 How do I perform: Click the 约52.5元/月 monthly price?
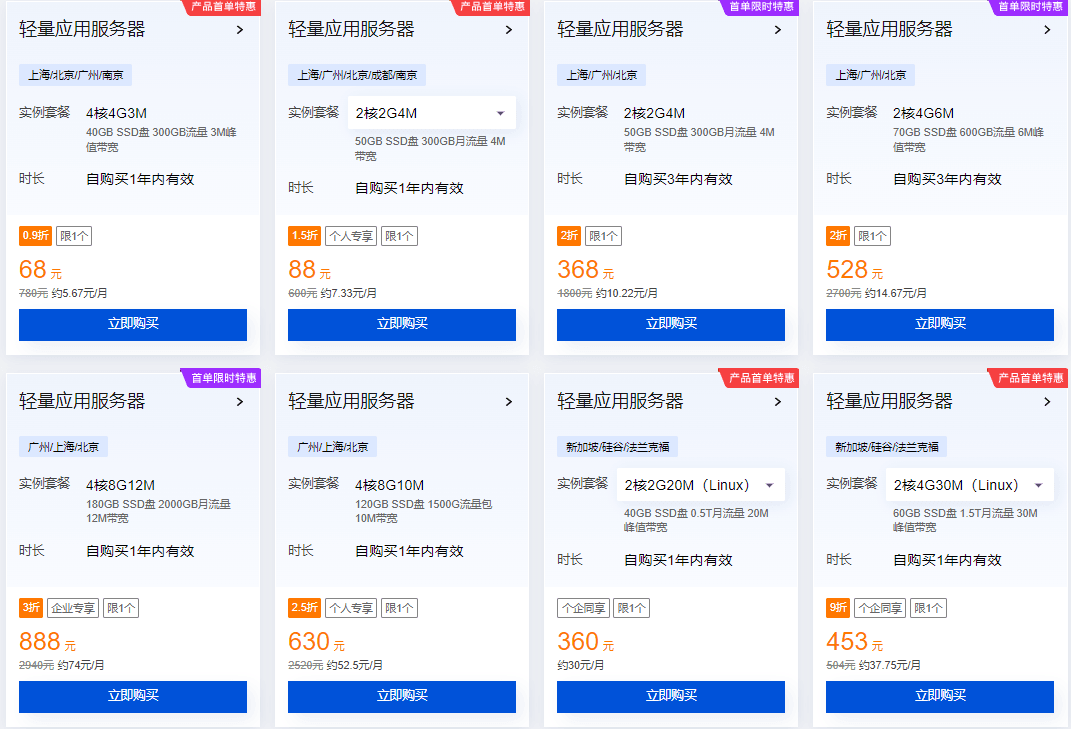(x=354, y=665)
